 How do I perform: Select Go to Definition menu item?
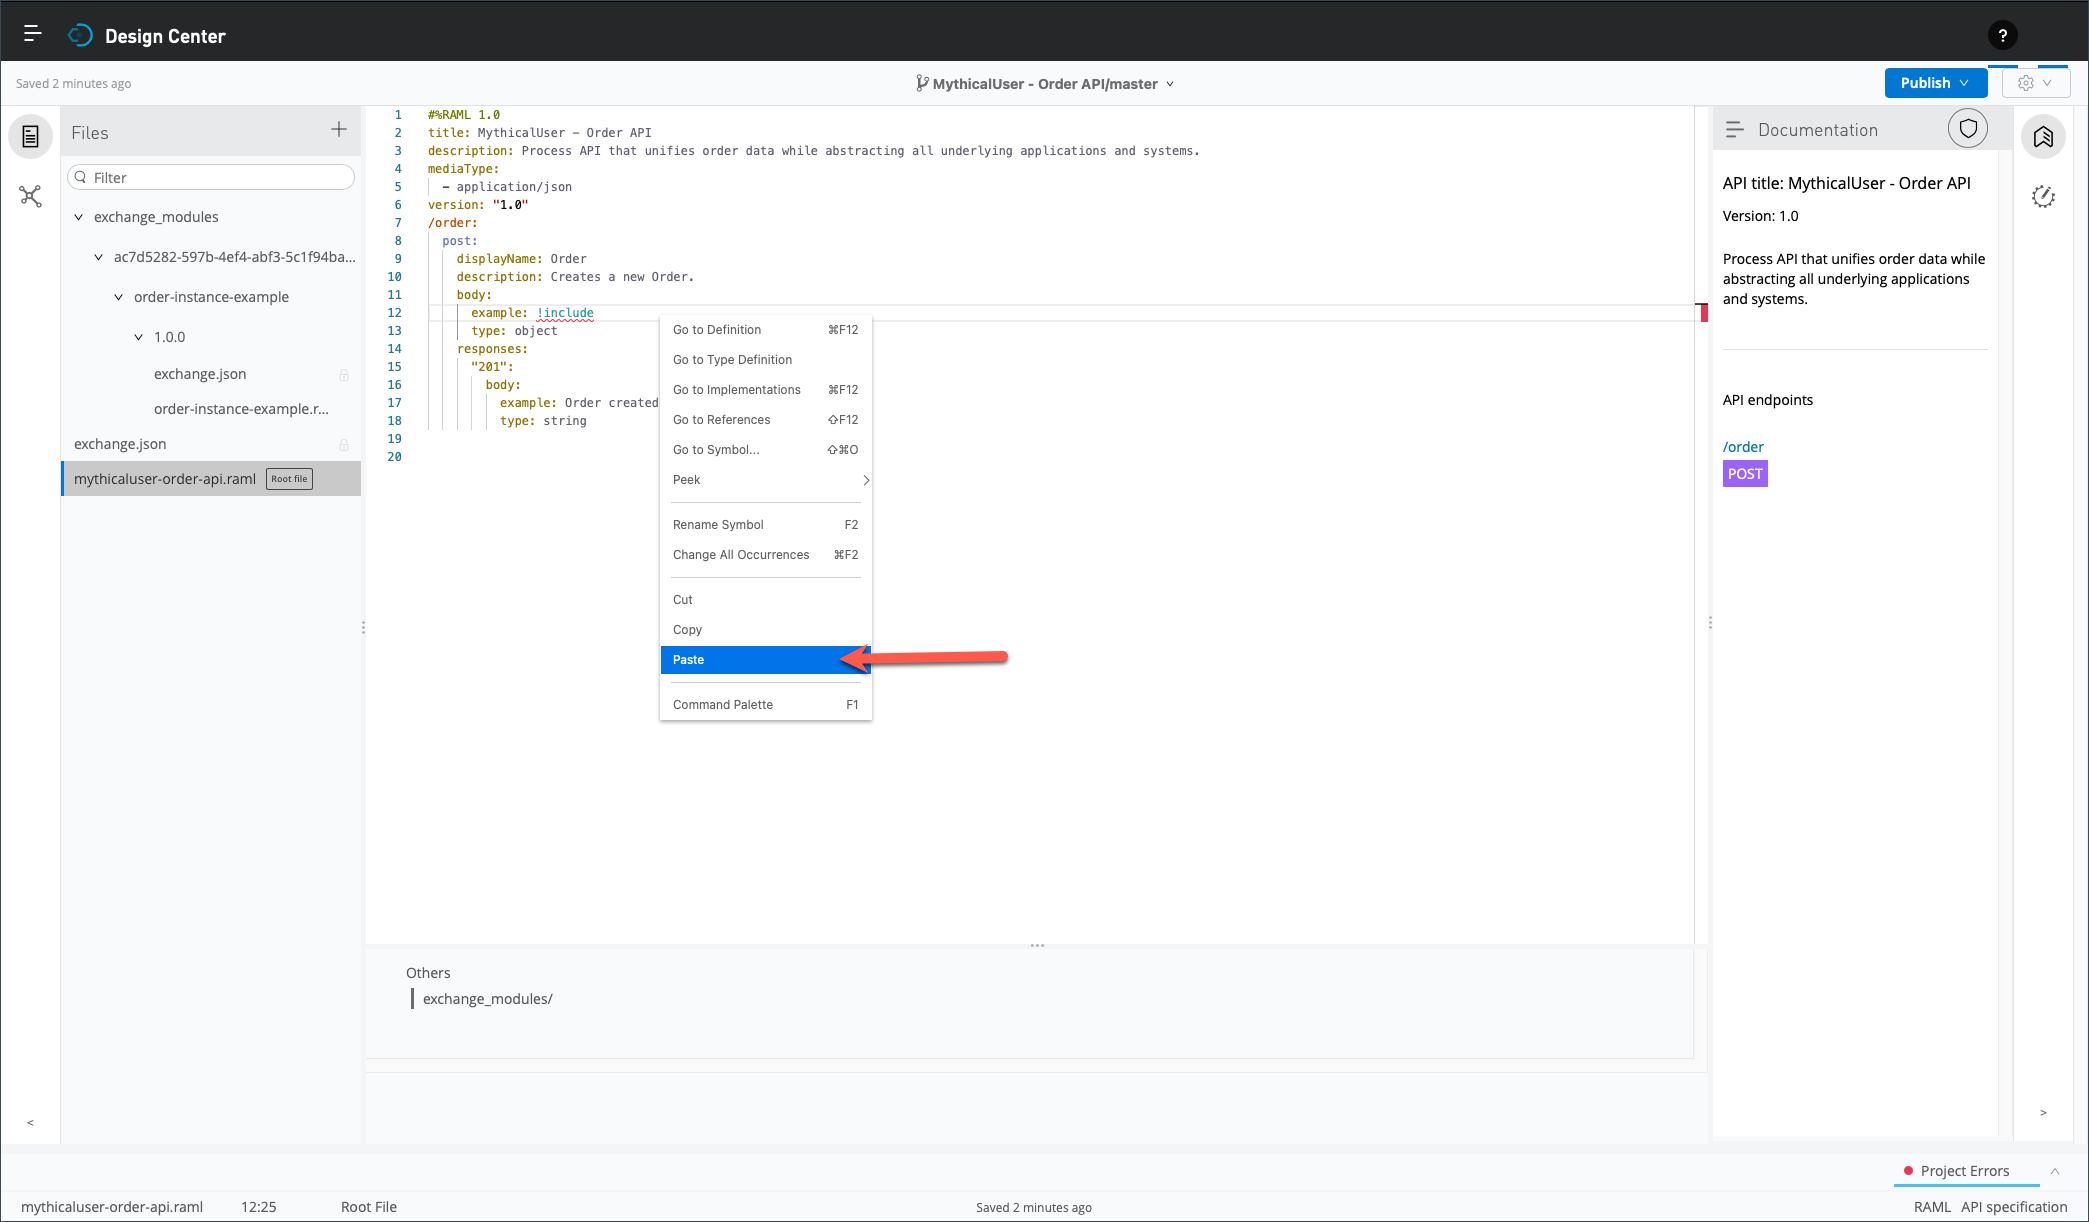[766, 330]
